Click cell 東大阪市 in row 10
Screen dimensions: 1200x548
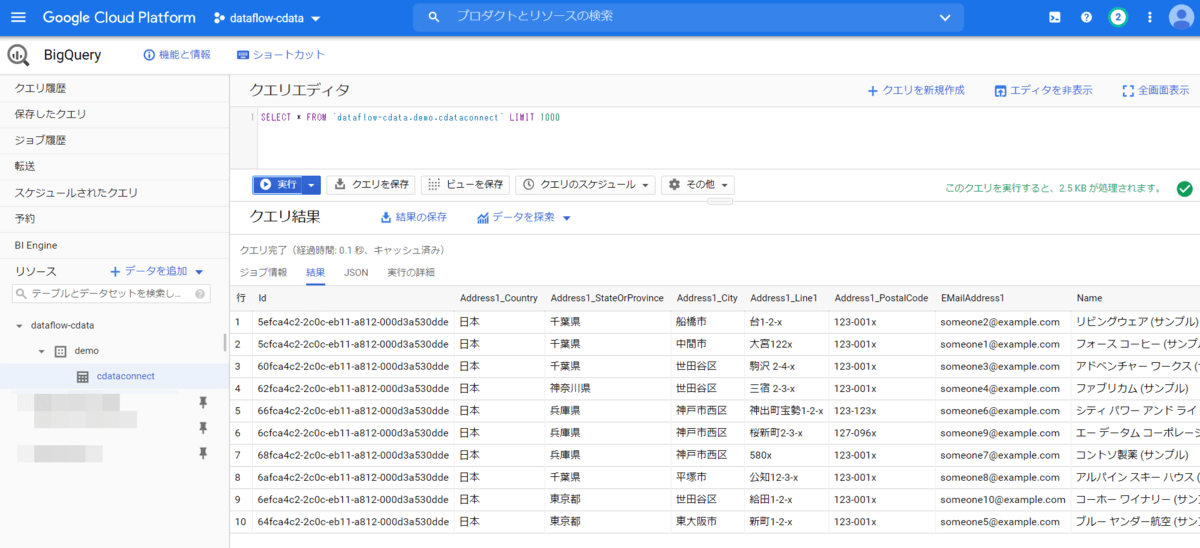click(696, 521)
